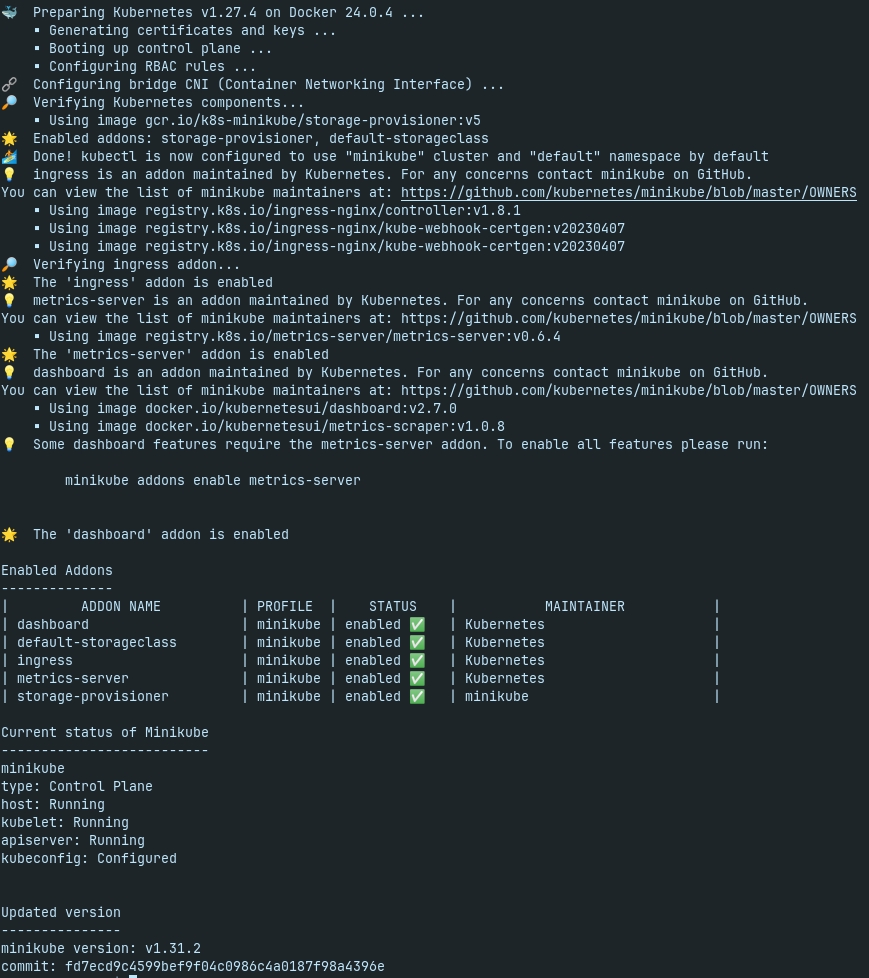Screen dimensions: 869x978
Task: Click the link icon beside Configuring bridge CNI
Action: (9, 84)
